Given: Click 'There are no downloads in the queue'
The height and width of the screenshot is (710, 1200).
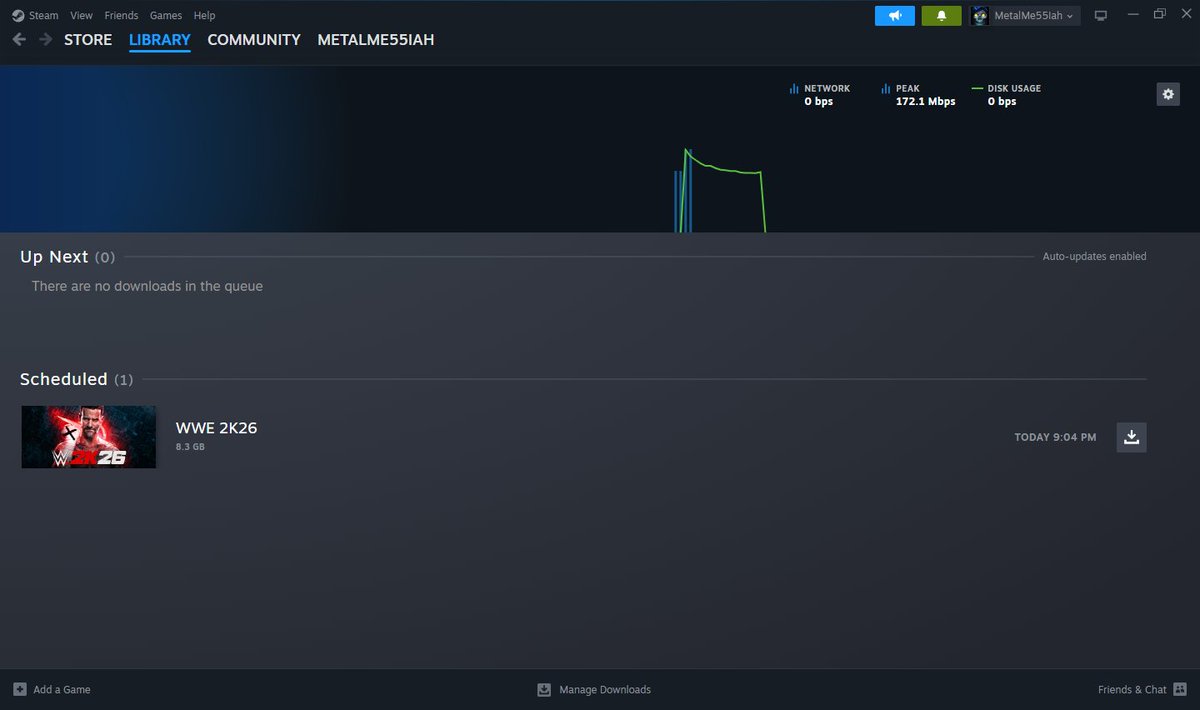Looking at the screenshot, I should (147, 286).
